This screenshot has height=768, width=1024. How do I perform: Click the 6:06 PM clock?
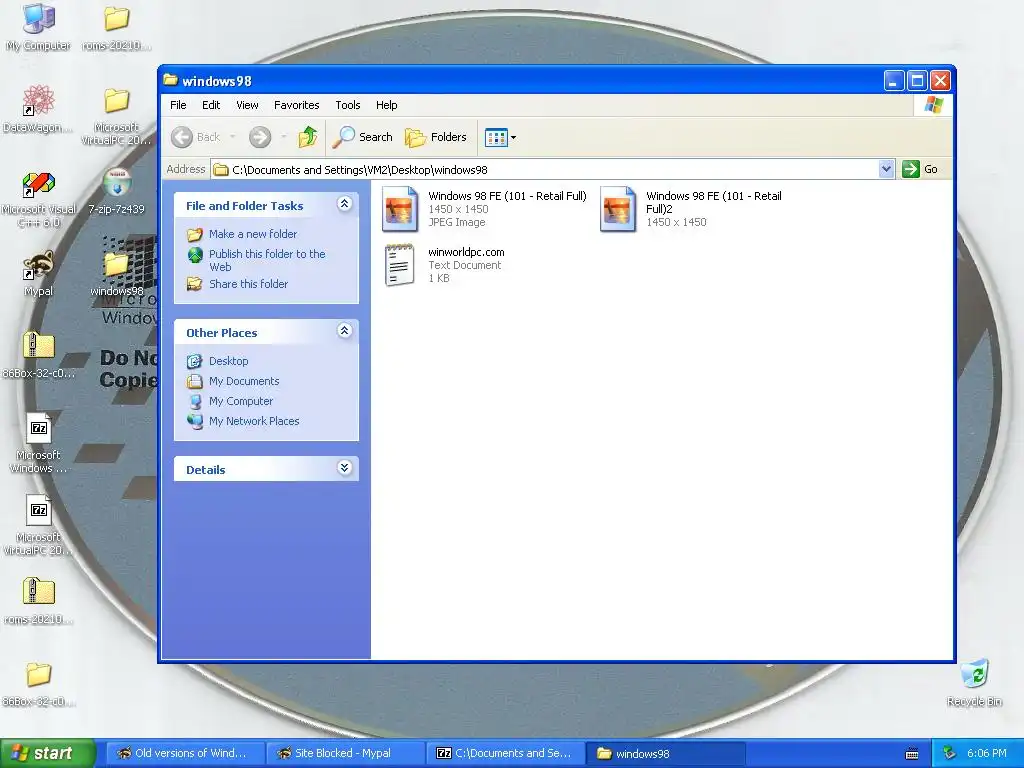(986, 753)
